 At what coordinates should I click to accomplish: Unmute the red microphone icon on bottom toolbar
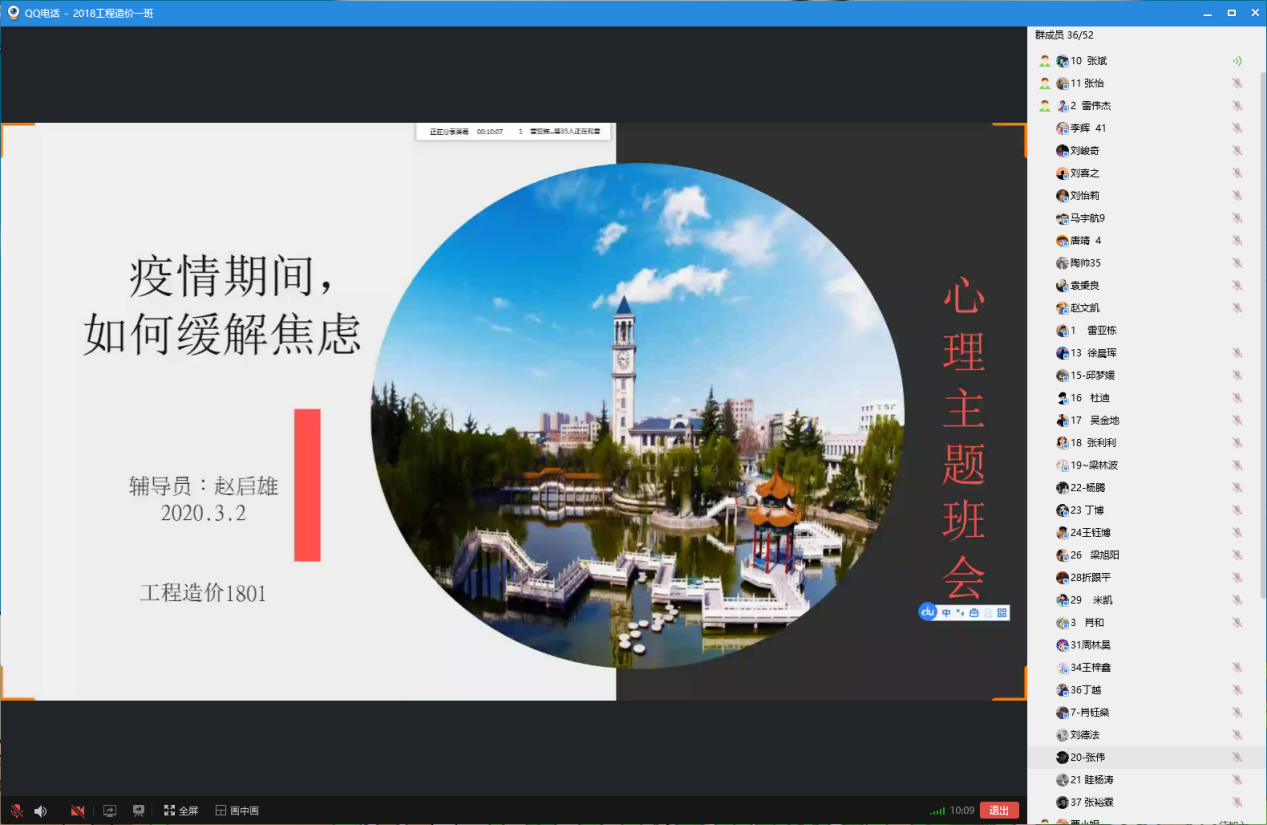tap(16, 810)
